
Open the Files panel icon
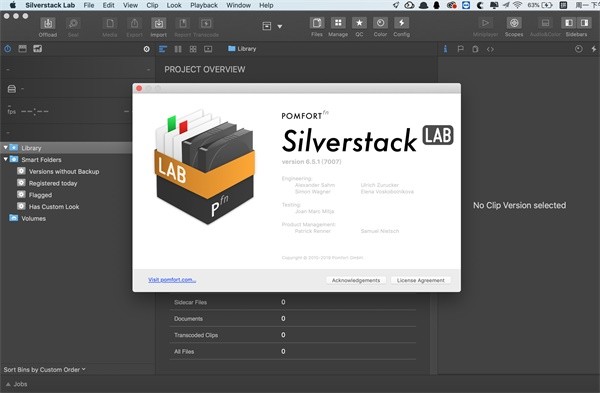pos(317,23)
